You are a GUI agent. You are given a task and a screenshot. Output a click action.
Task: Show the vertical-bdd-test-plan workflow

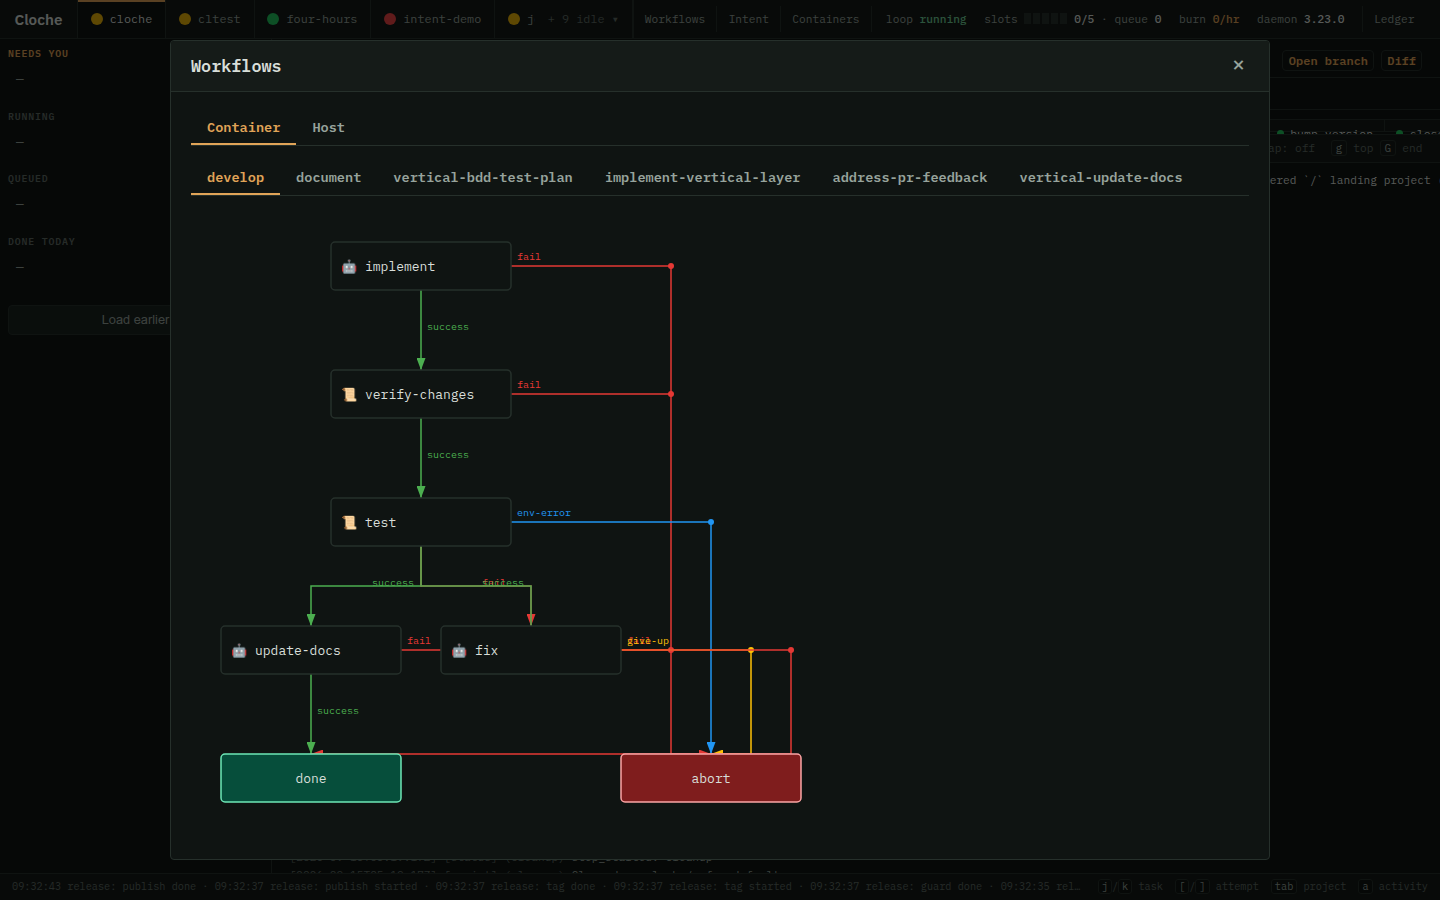point(483,178)
